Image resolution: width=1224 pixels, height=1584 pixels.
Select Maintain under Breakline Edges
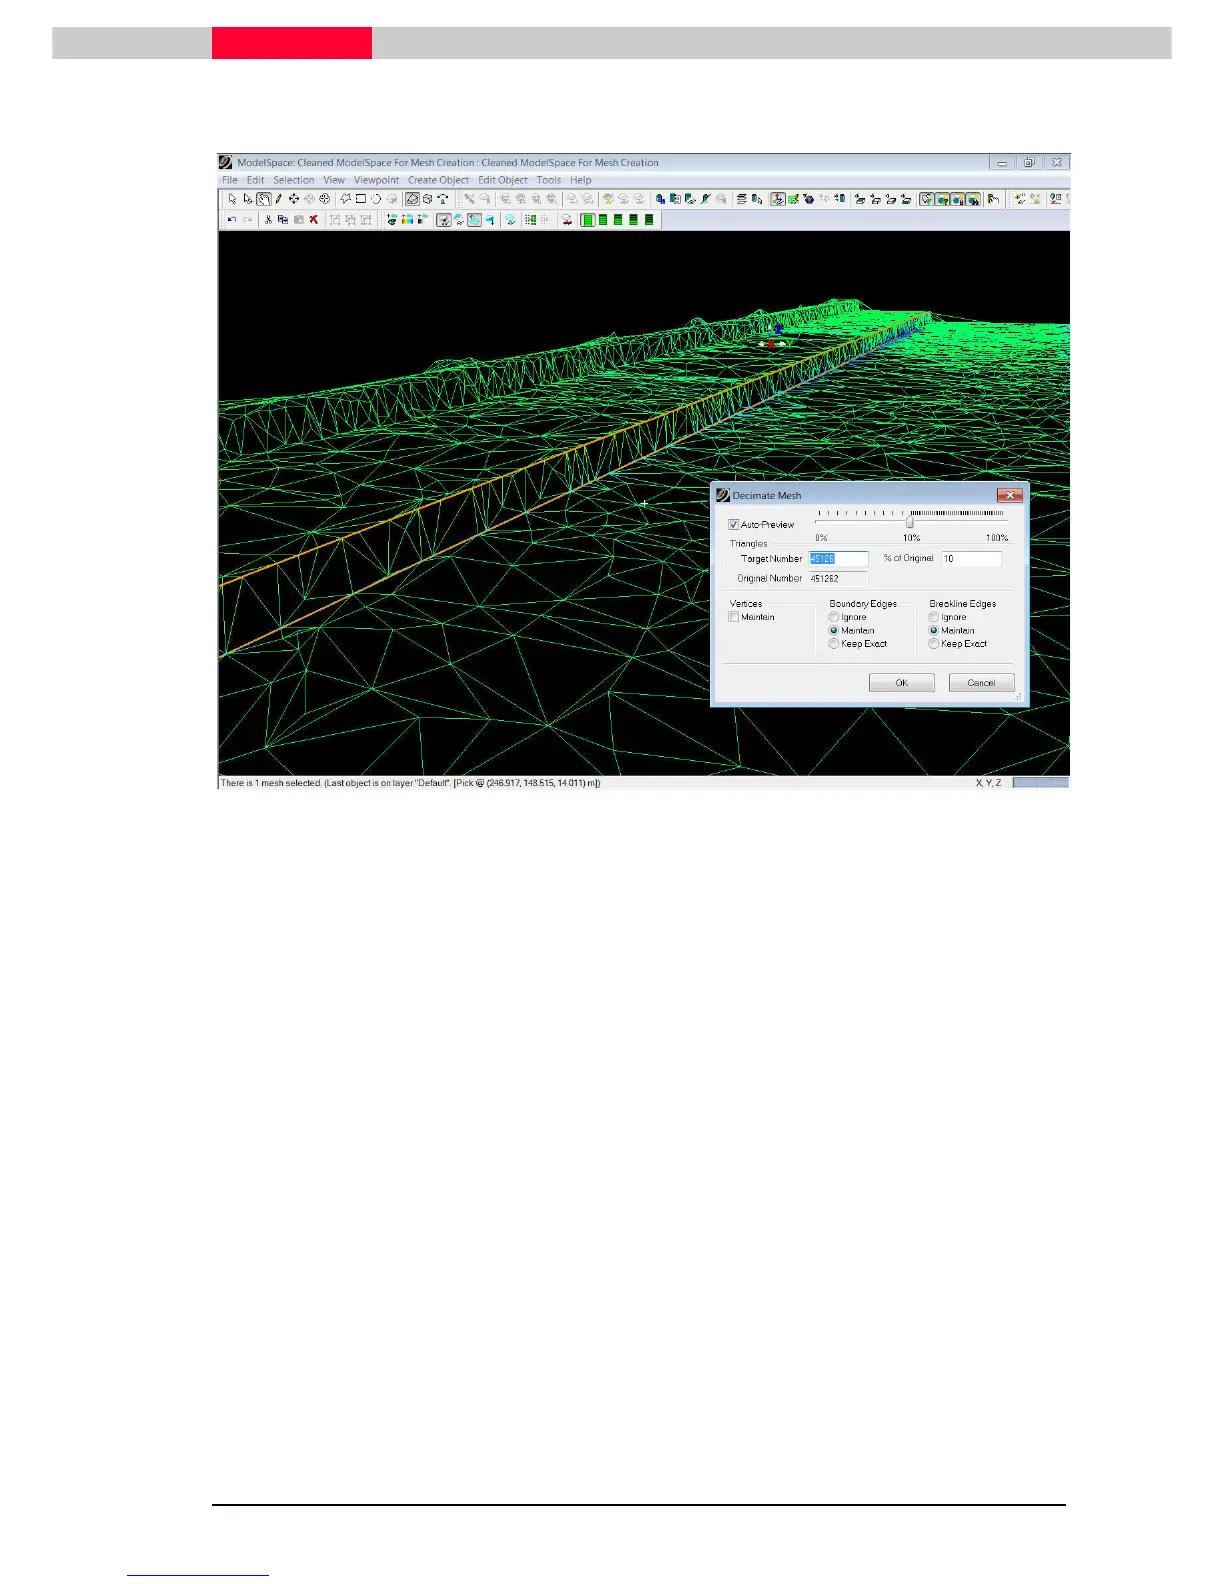pyautogui.click(x=934, y=630)
